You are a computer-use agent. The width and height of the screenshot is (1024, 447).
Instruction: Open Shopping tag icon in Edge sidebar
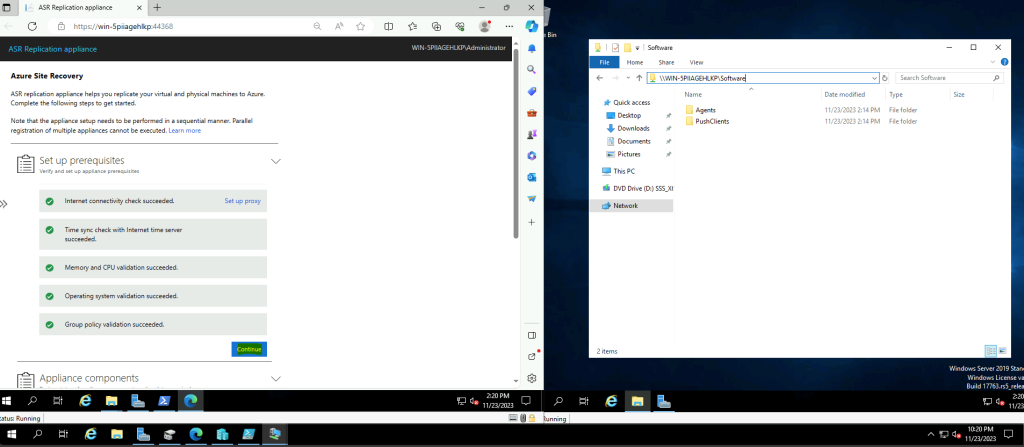532,91
